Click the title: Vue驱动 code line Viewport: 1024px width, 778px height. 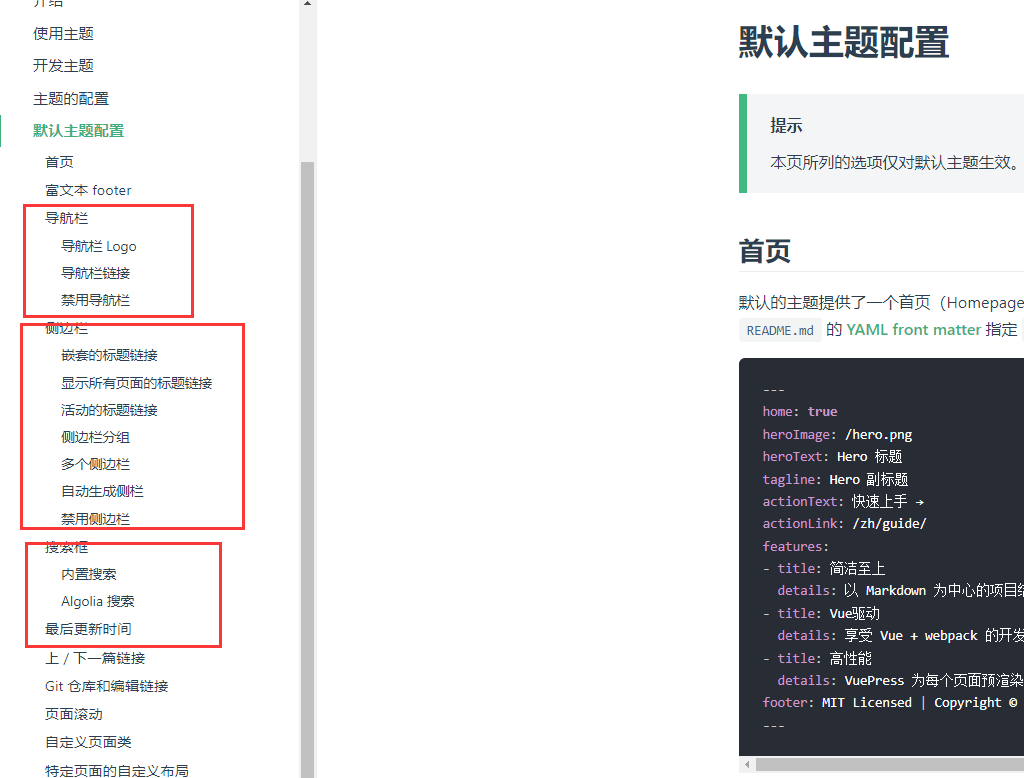[821, 613]
